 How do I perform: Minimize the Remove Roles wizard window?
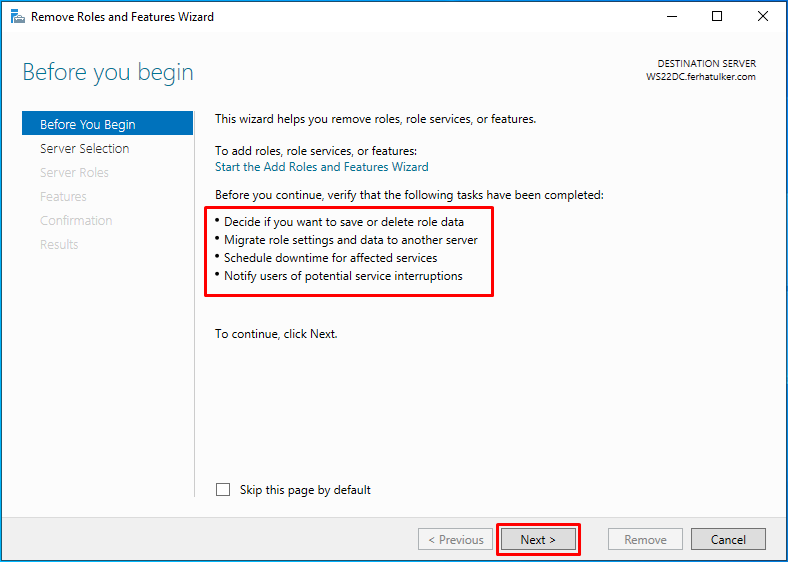[672, 17]
